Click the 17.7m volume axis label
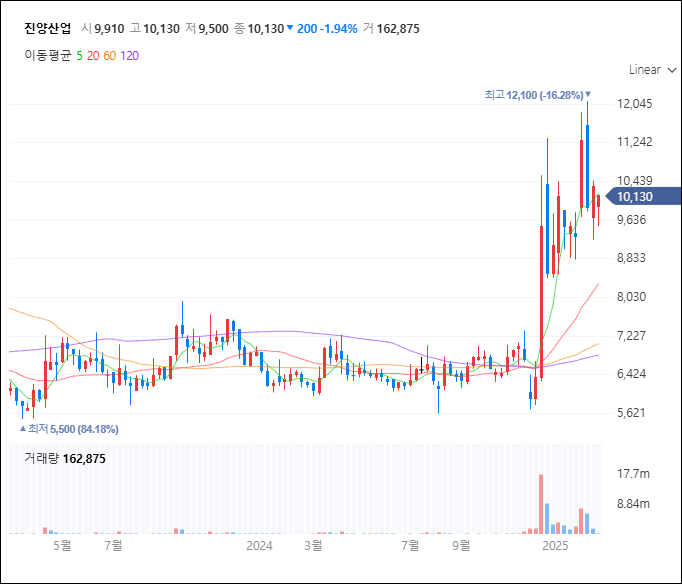 pos(633,474)
